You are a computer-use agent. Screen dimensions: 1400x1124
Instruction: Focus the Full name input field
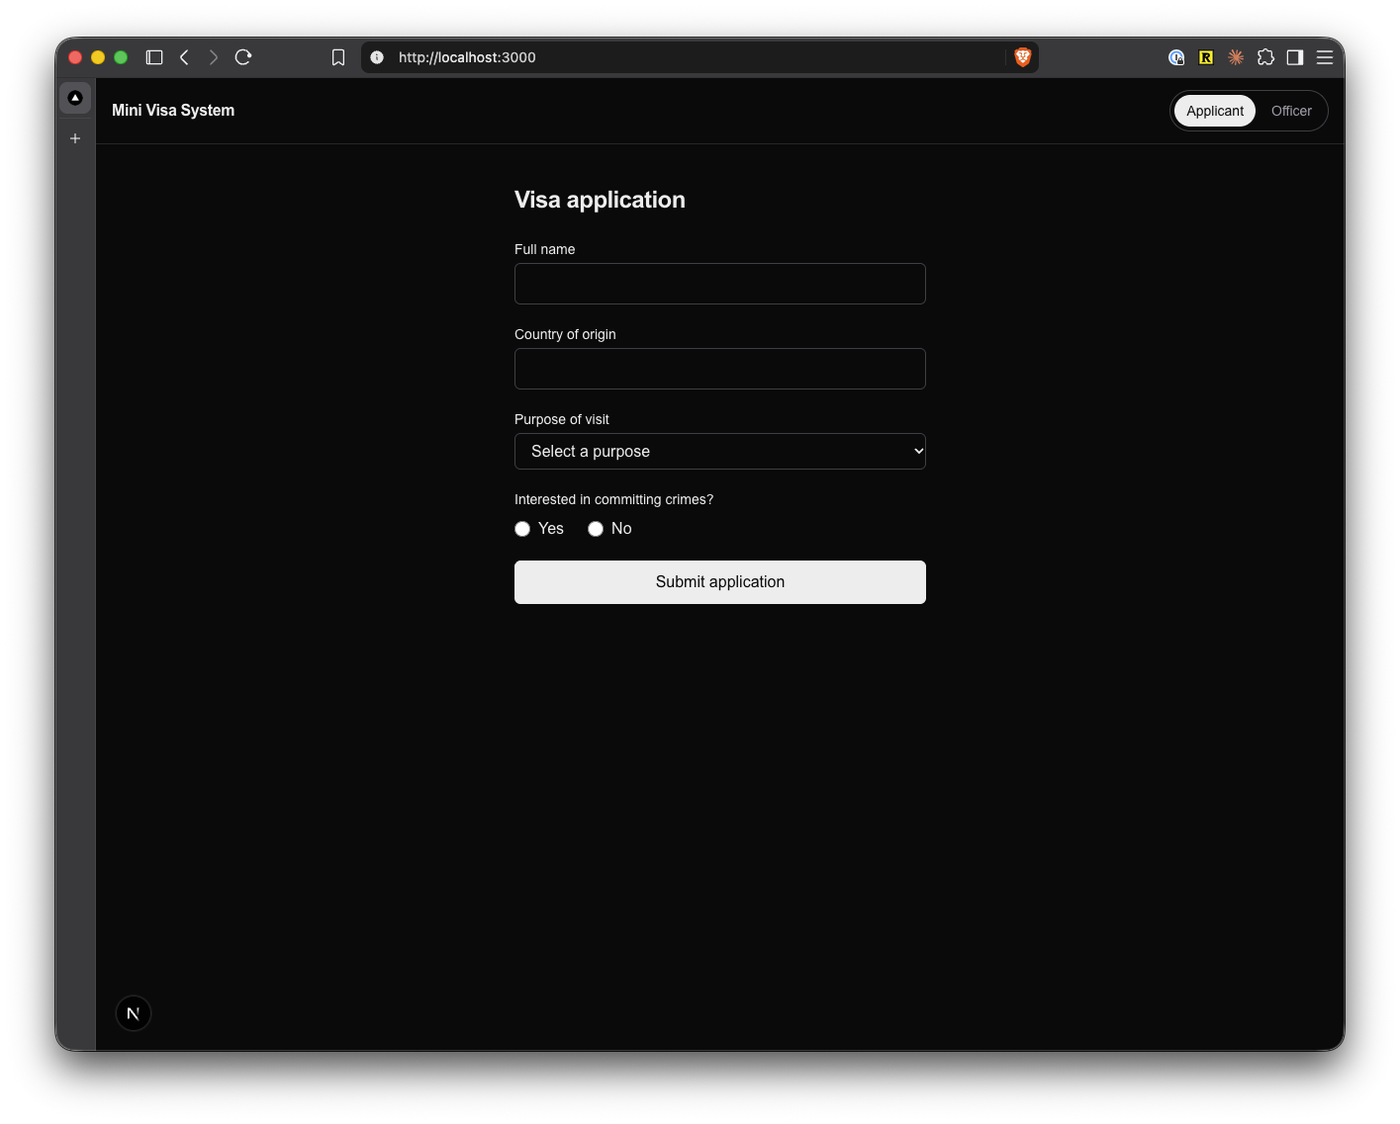point(720,284)
